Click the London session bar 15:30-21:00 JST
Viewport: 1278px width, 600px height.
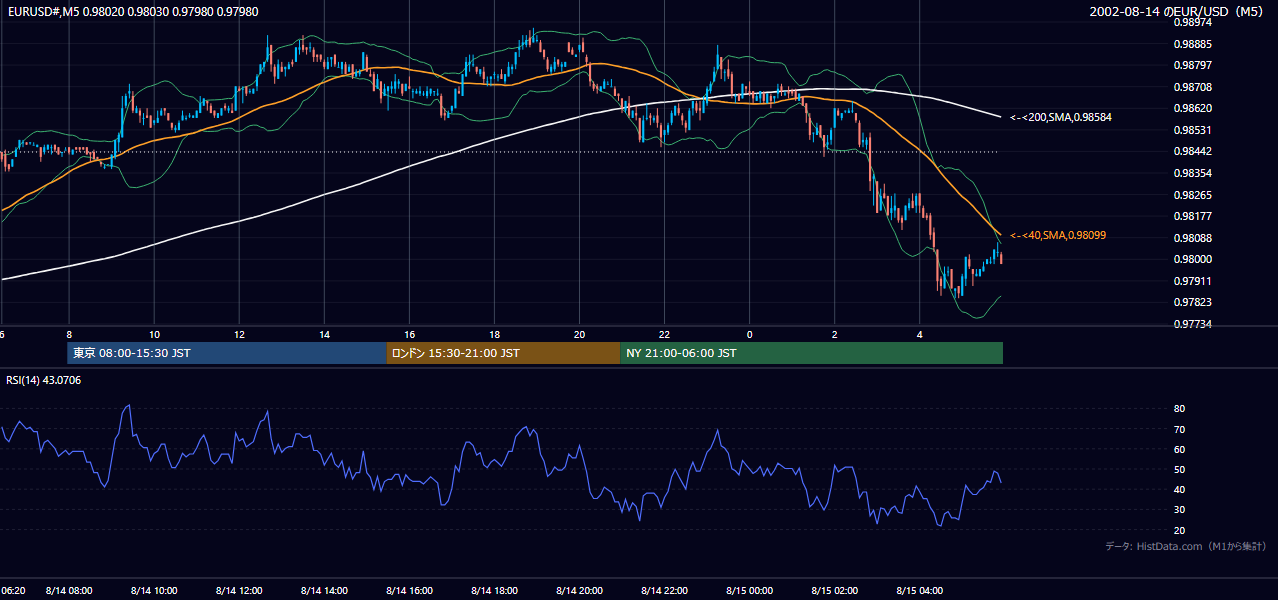[x=503, y=353]
